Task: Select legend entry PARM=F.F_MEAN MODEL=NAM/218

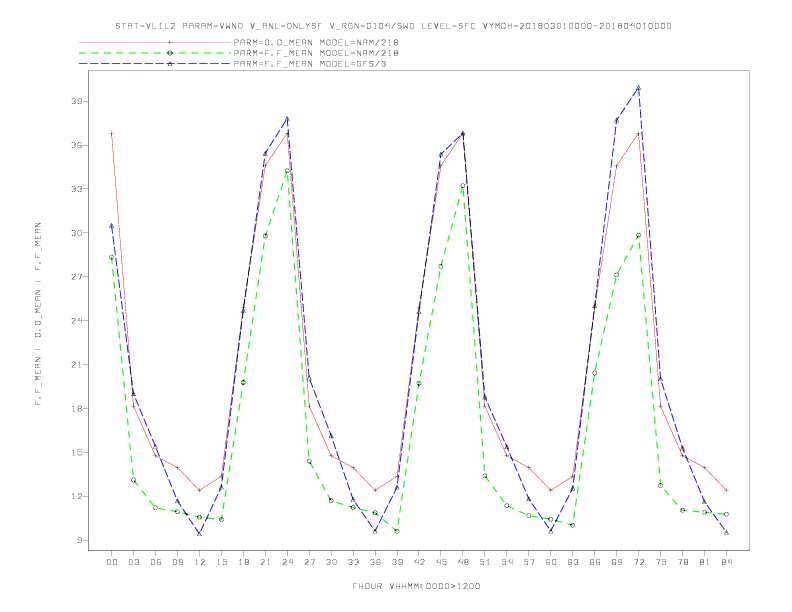Action: point(316,53)
